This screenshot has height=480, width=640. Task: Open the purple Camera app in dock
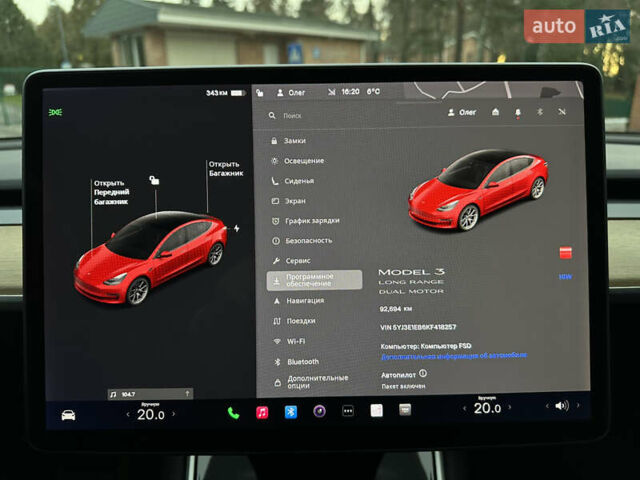tap(319, 411)
